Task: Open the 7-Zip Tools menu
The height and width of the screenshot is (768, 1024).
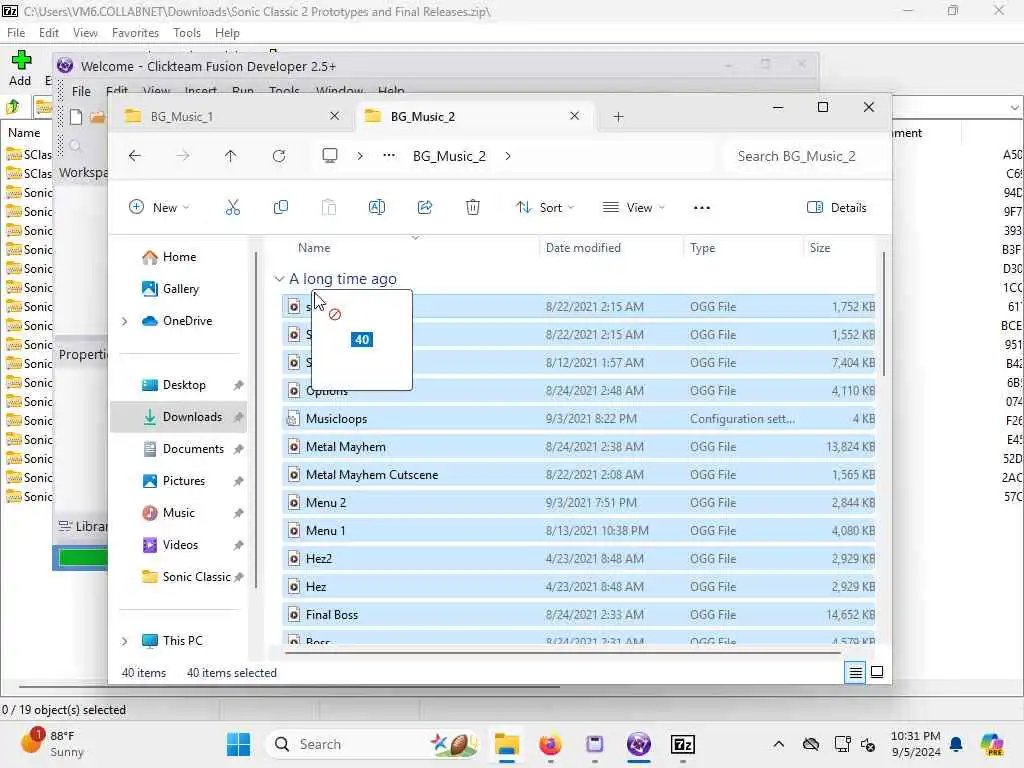Action: [x=187, y=33]
